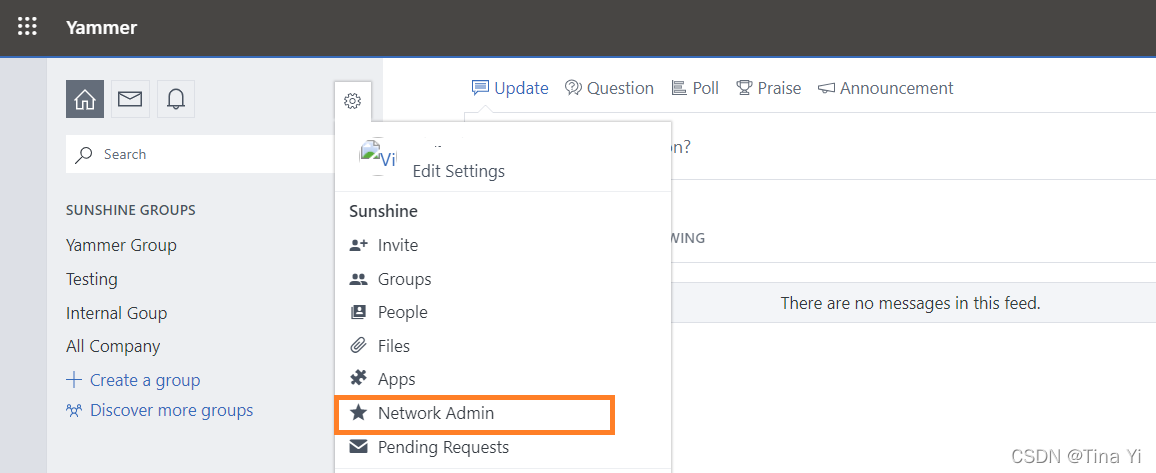This screenshot has height=473, width=1156.
Task: Open the app launcher waffle icon
Action: [27, 28]
